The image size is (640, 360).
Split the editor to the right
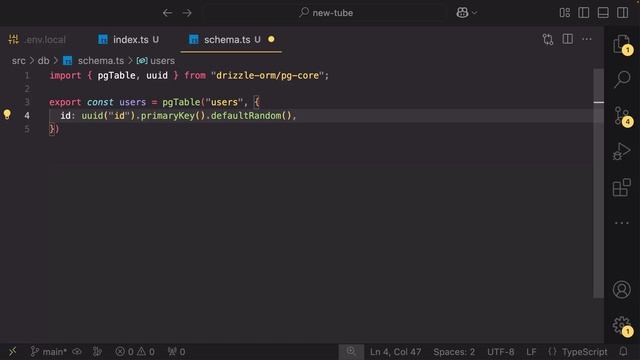coord(567,39)
